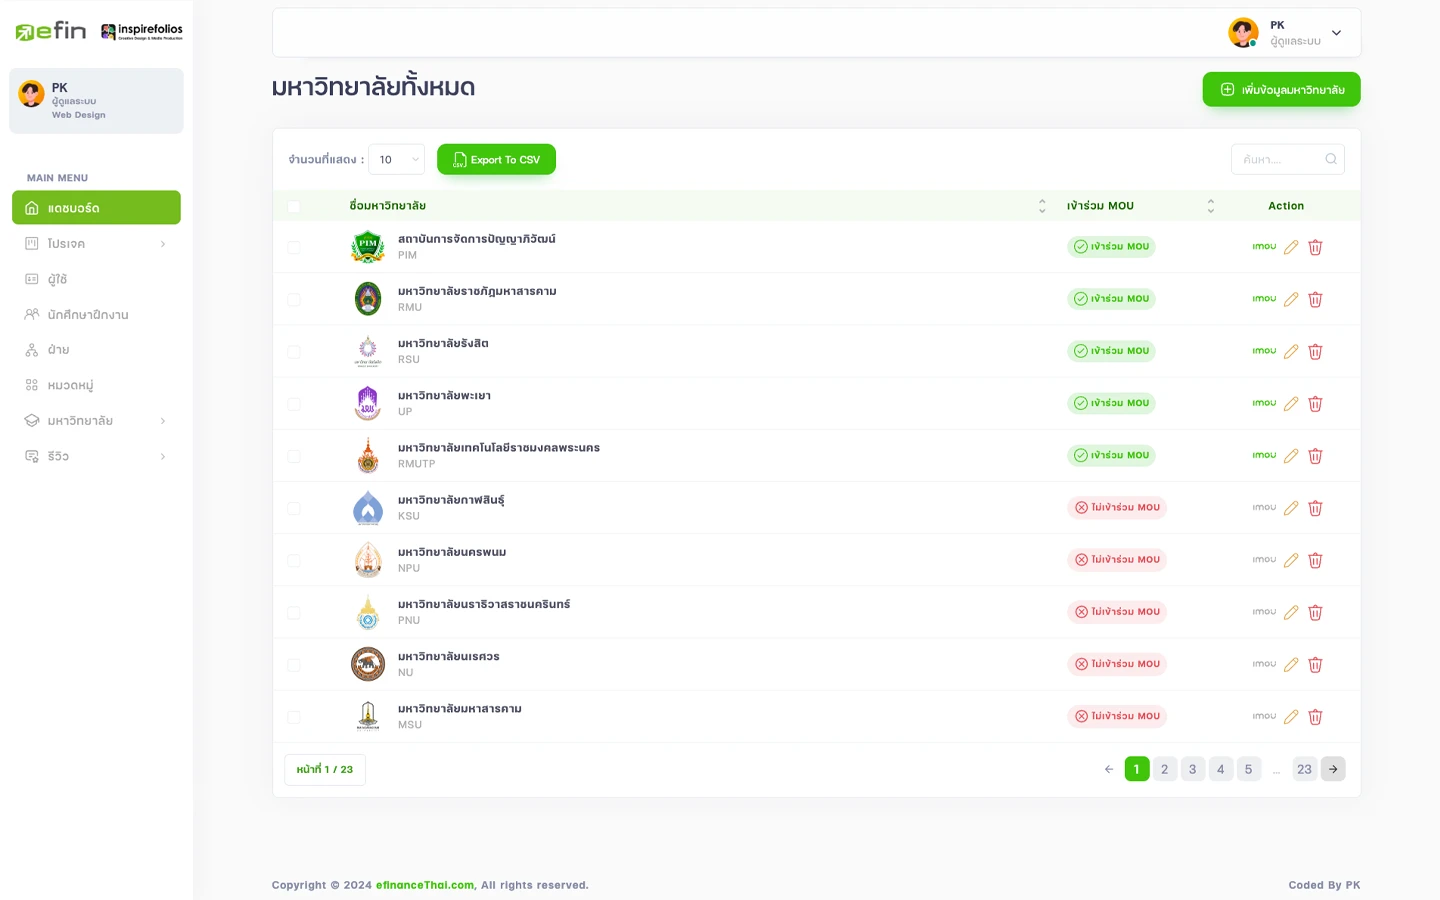Click the pencil edit icon for PIM row
The image size is (1440, 900).
click(x=1291, y=247)
